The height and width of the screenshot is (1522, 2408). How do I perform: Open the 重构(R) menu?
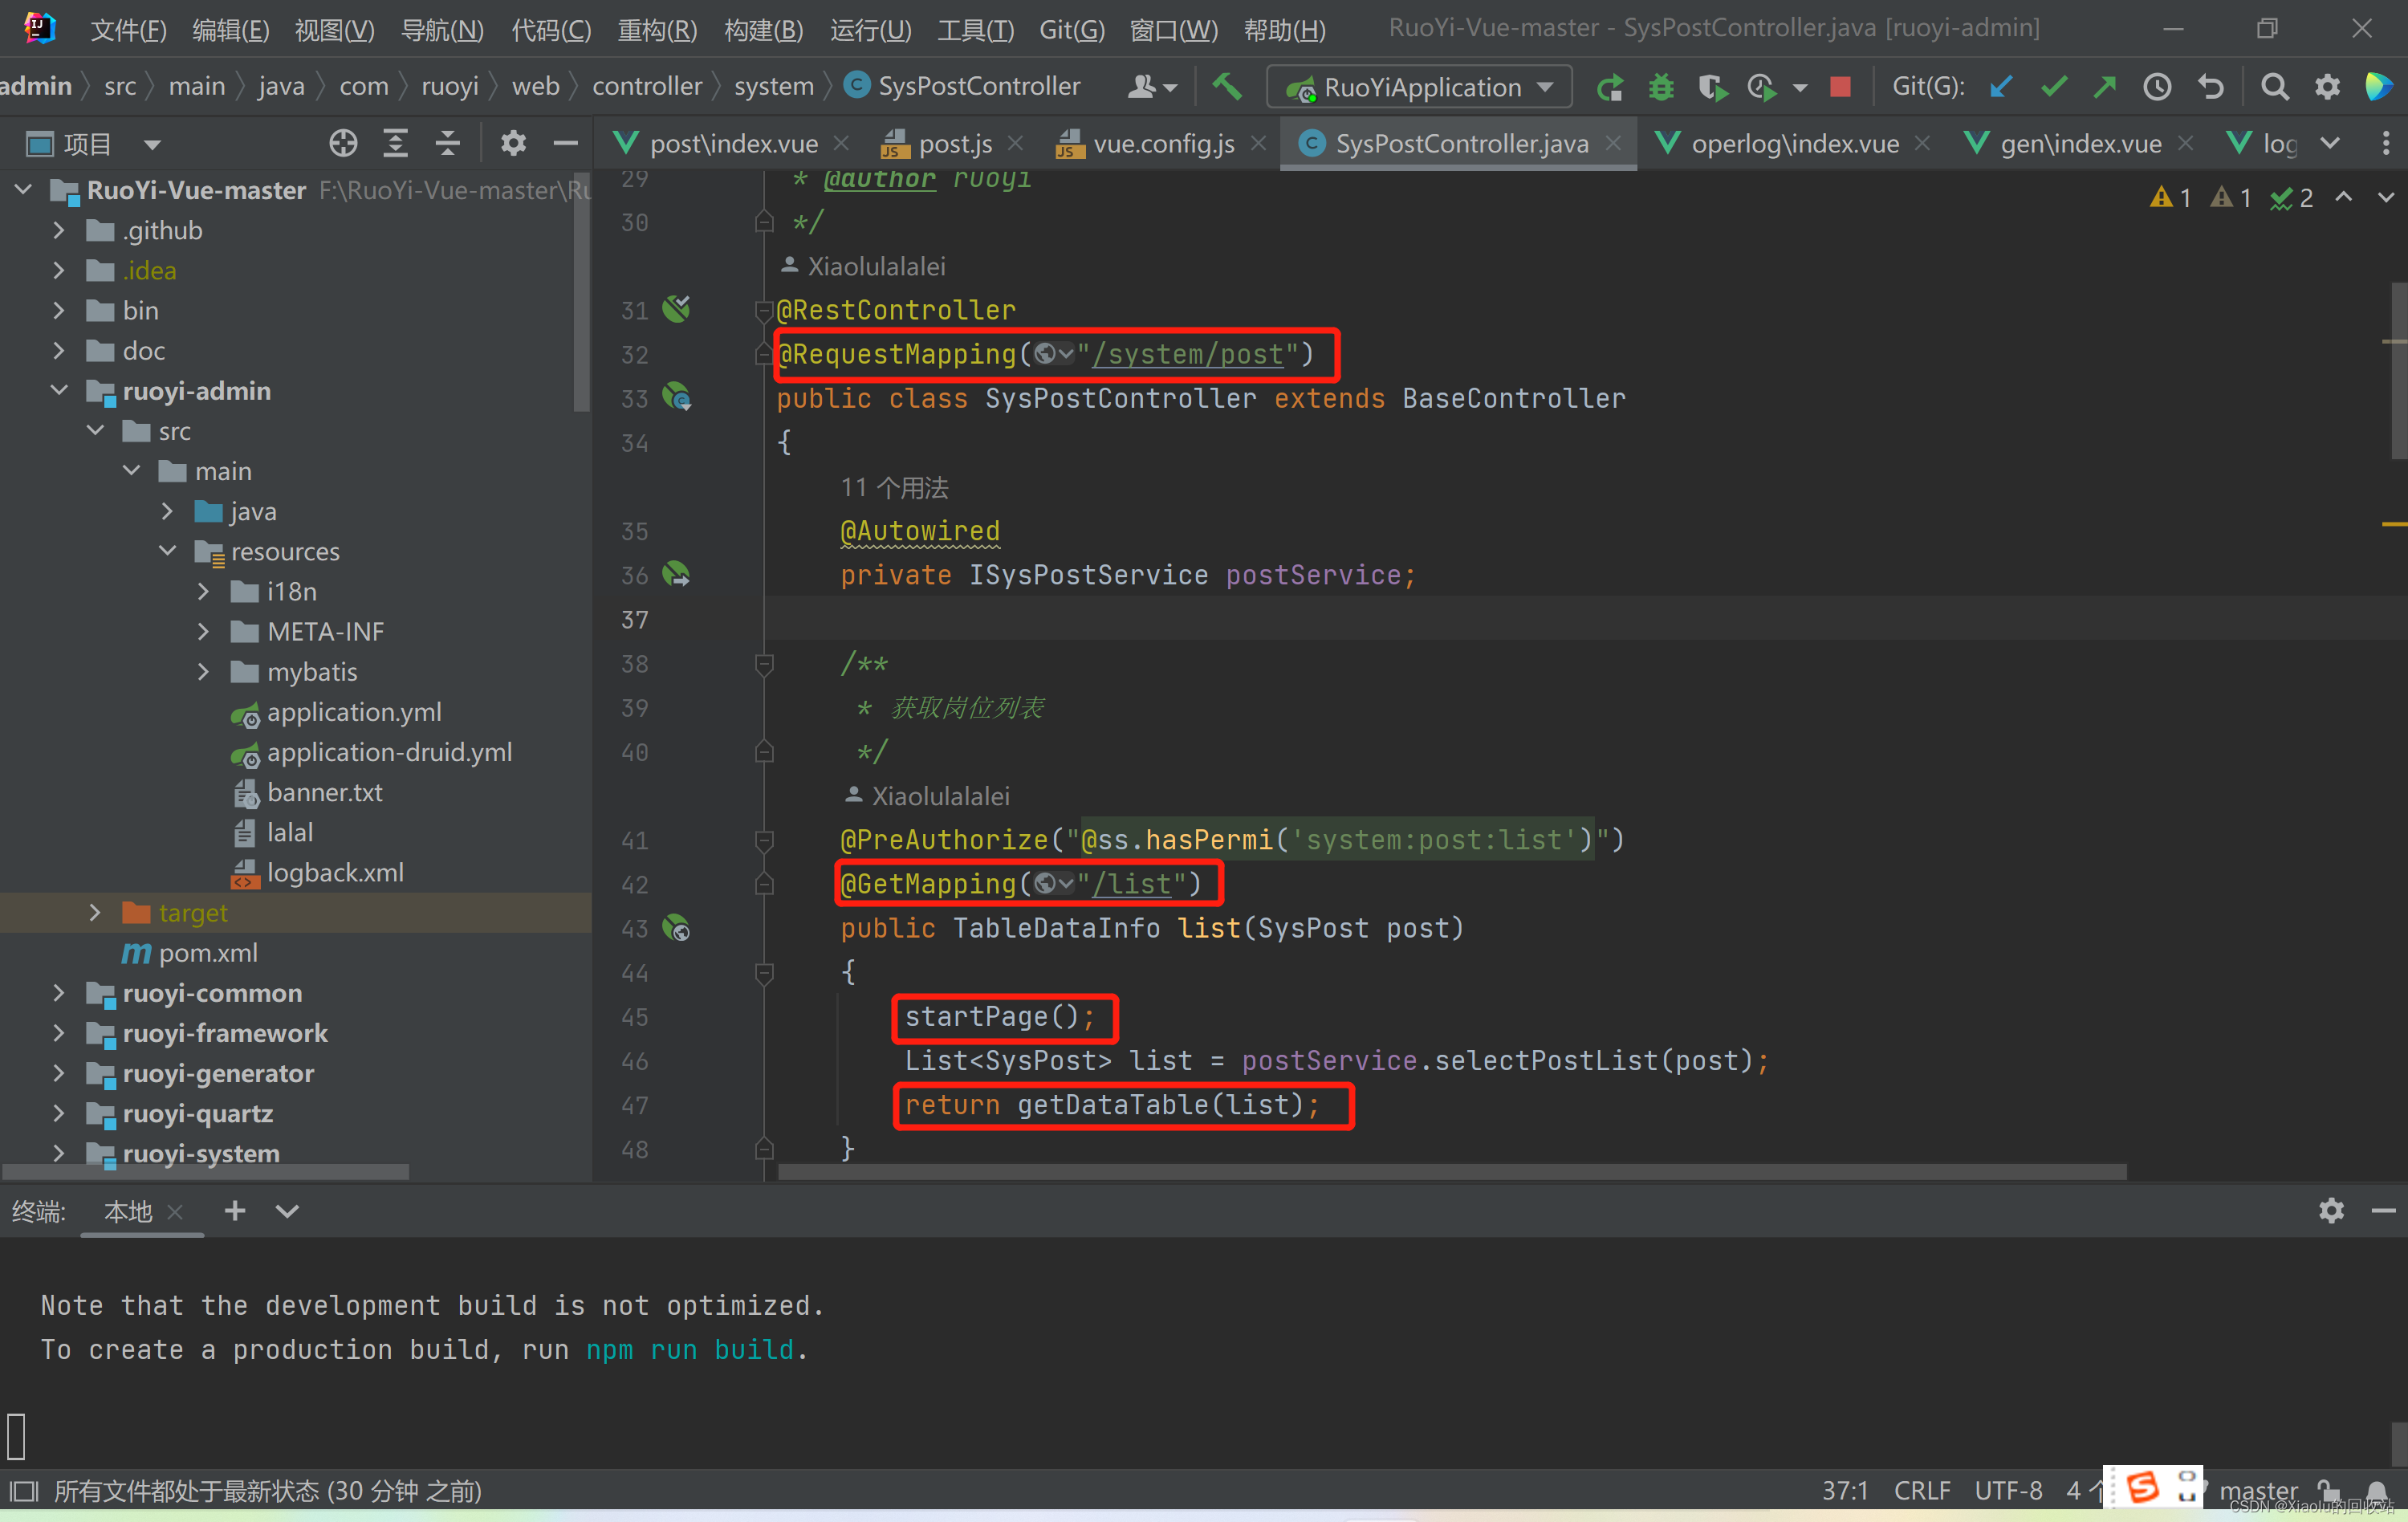click(x=657, y=29)
